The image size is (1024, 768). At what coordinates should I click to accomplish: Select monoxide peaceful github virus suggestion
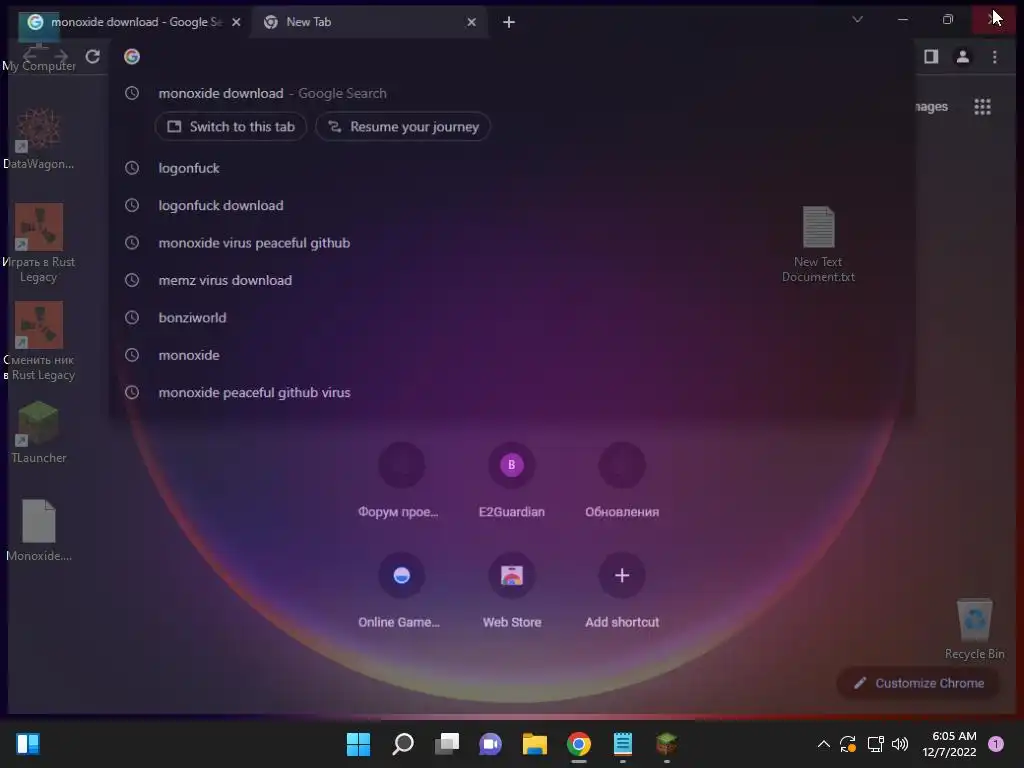pos(511,392)
